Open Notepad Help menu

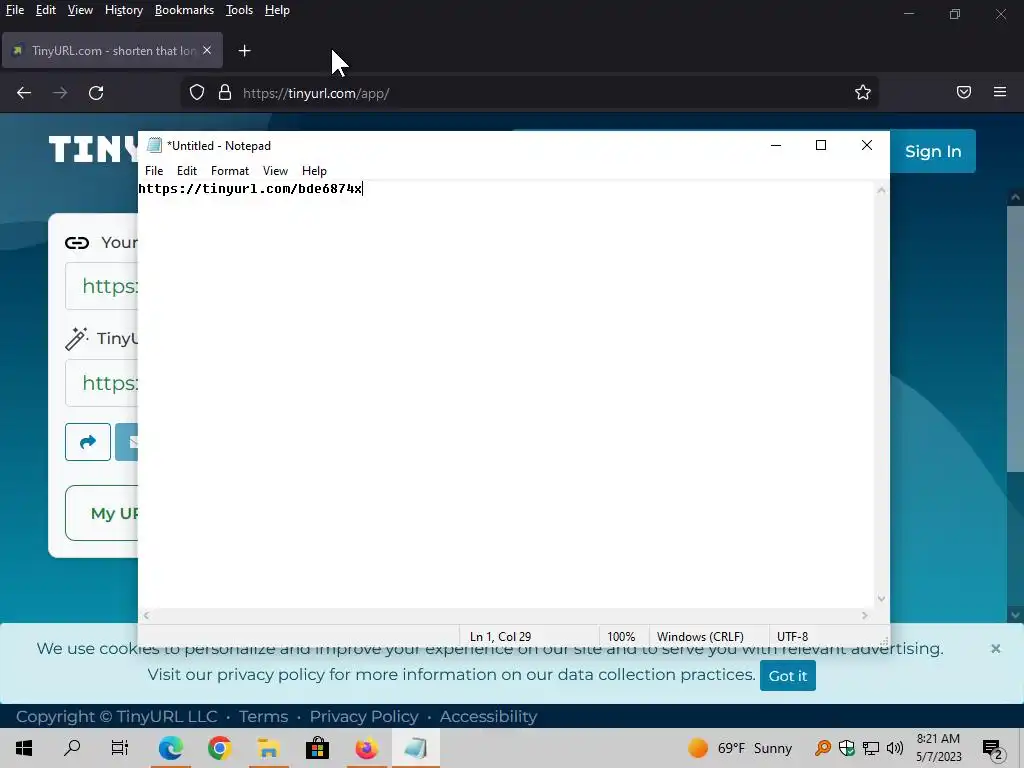click(x=314, y=170)
